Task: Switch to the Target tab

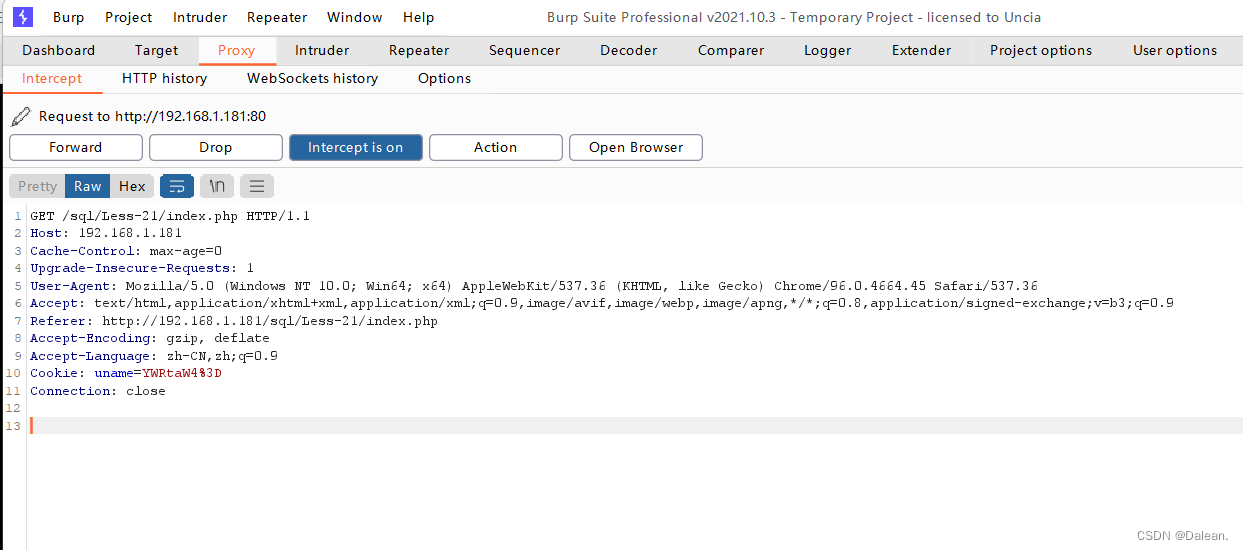Action: (157, 50)
